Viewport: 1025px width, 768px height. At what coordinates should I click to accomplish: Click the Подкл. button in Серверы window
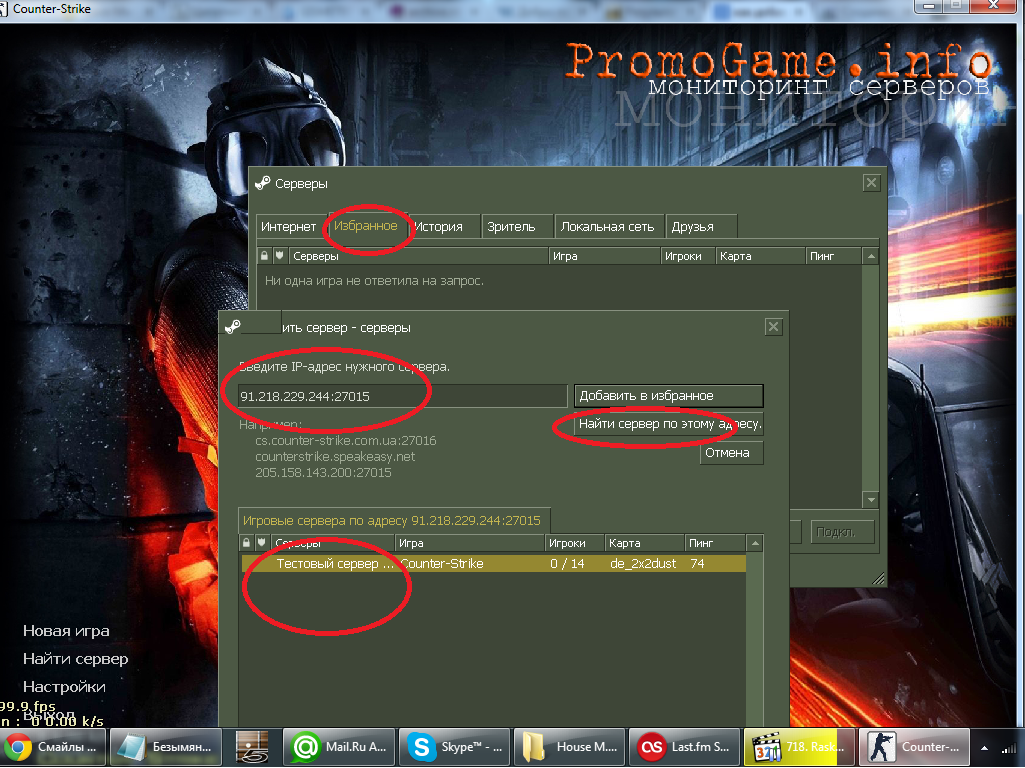coord(843,532)
